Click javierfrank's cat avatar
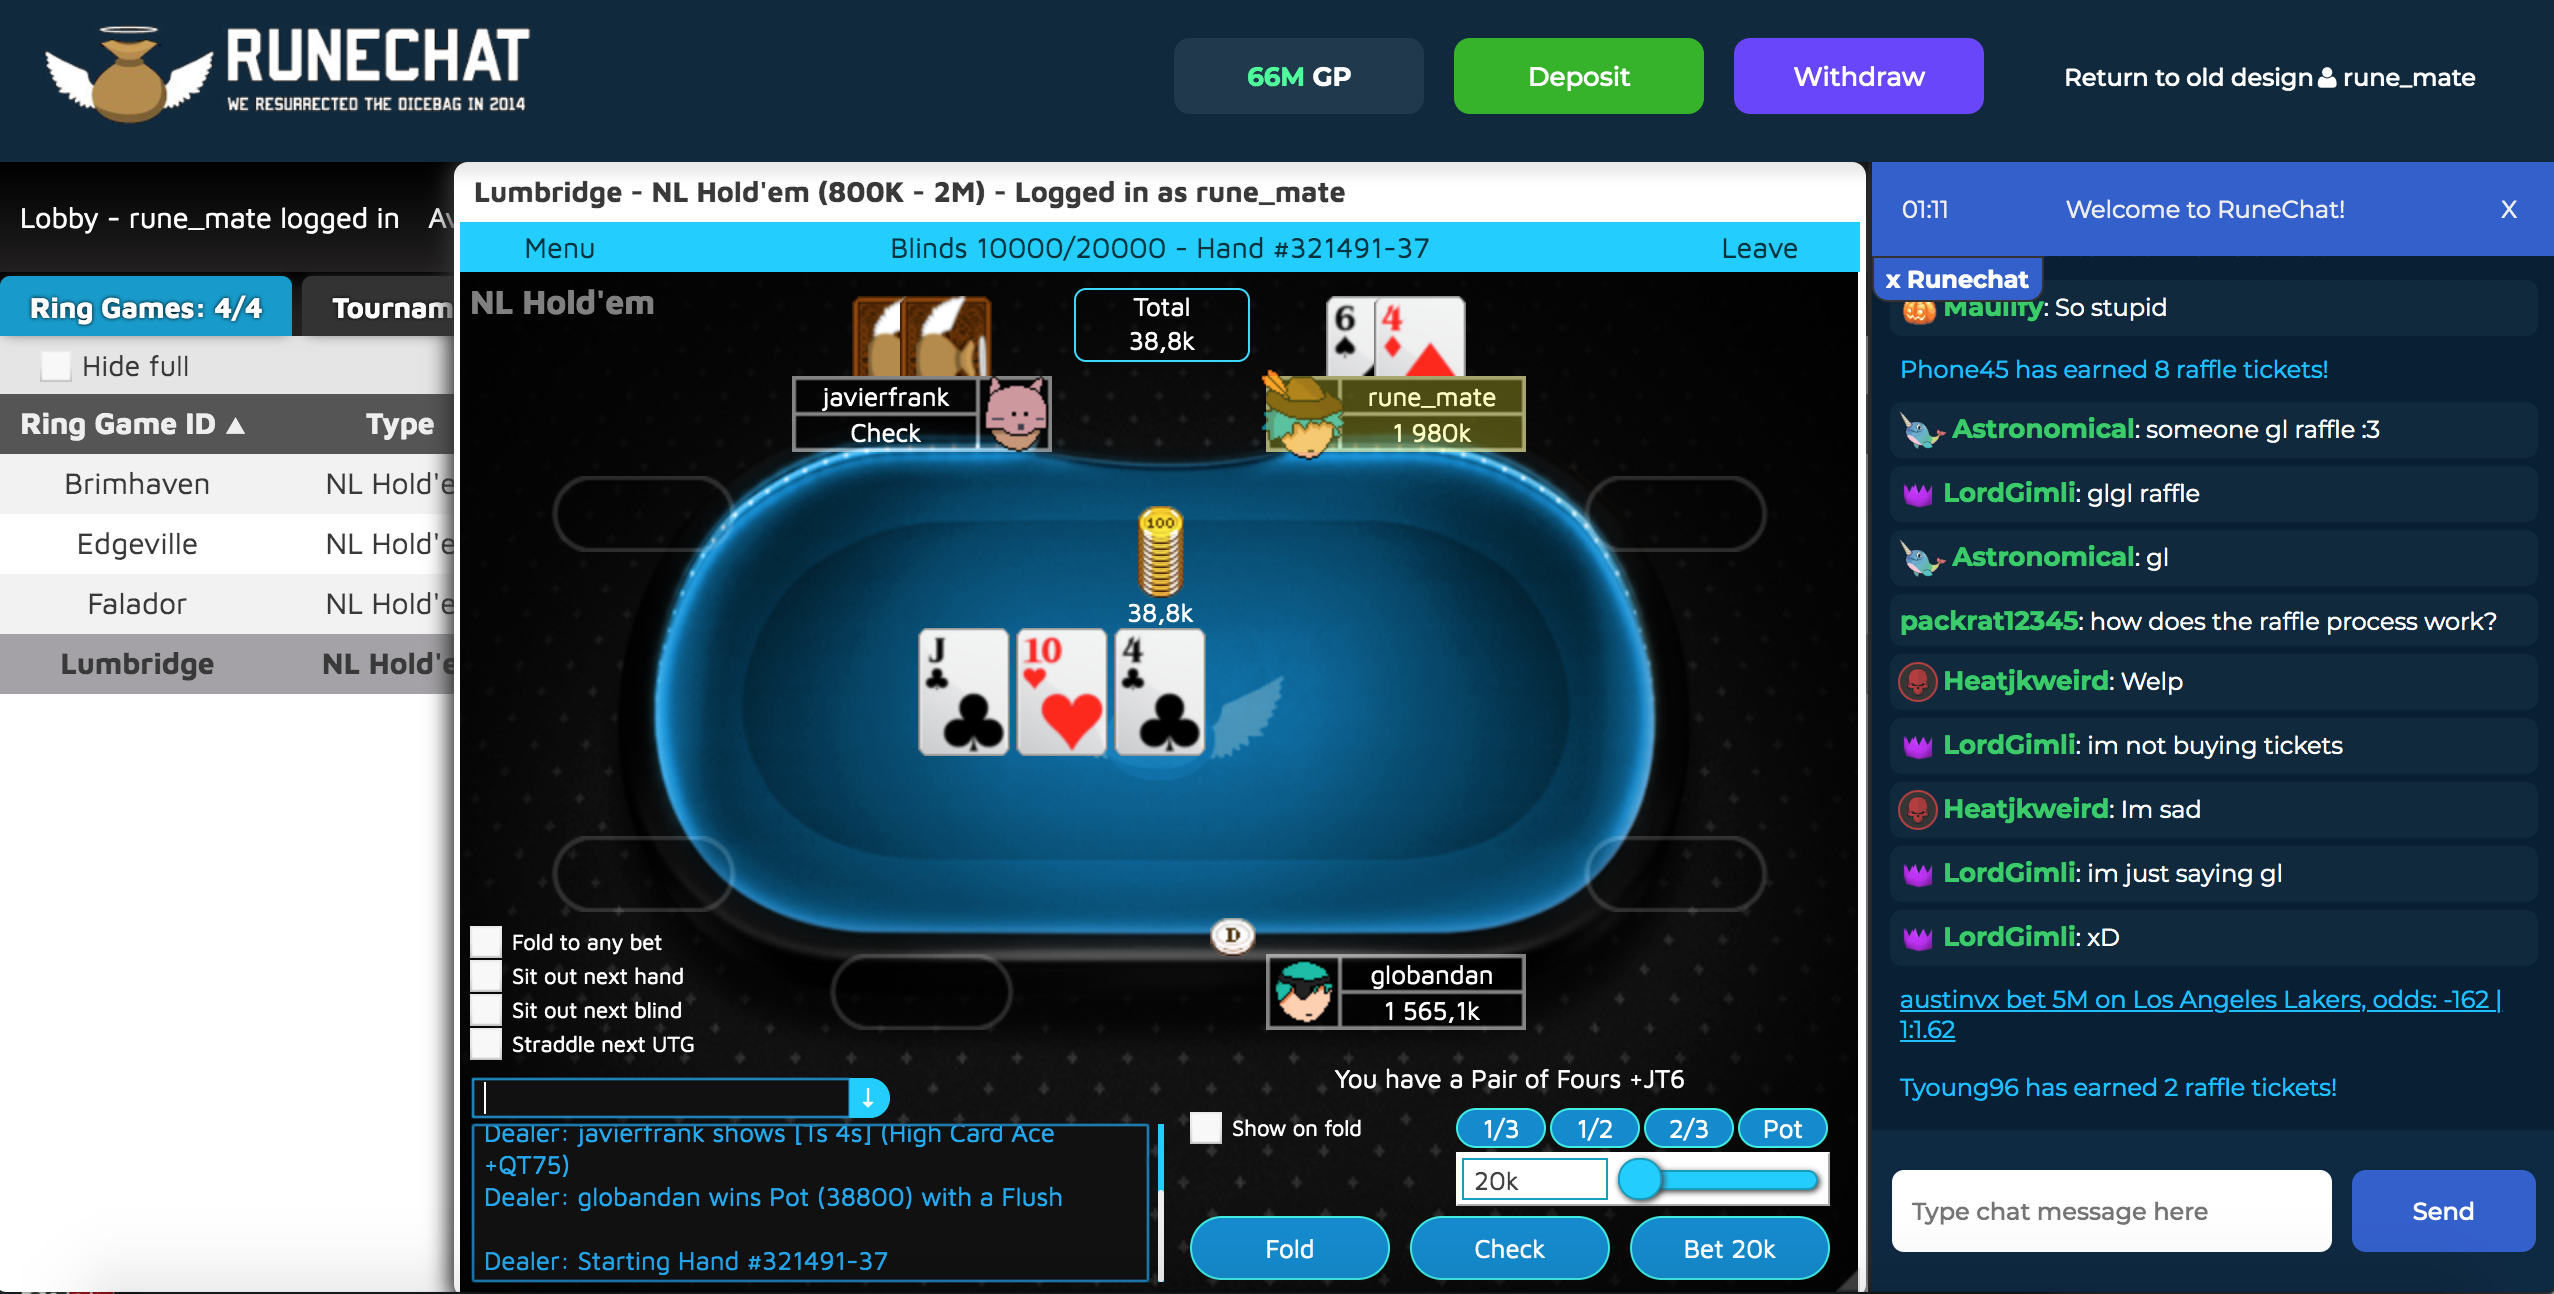The image size is (2554, 1294). click(1016, 414)
